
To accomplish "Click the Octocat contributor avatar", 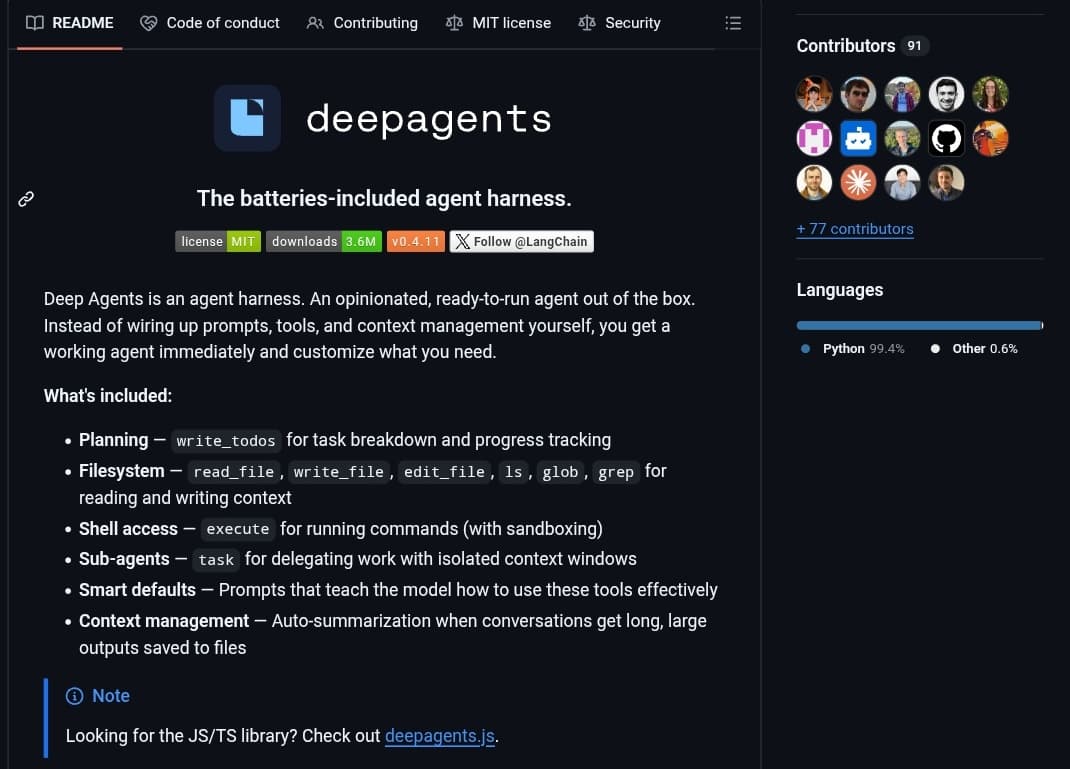I will coord(946,138).
